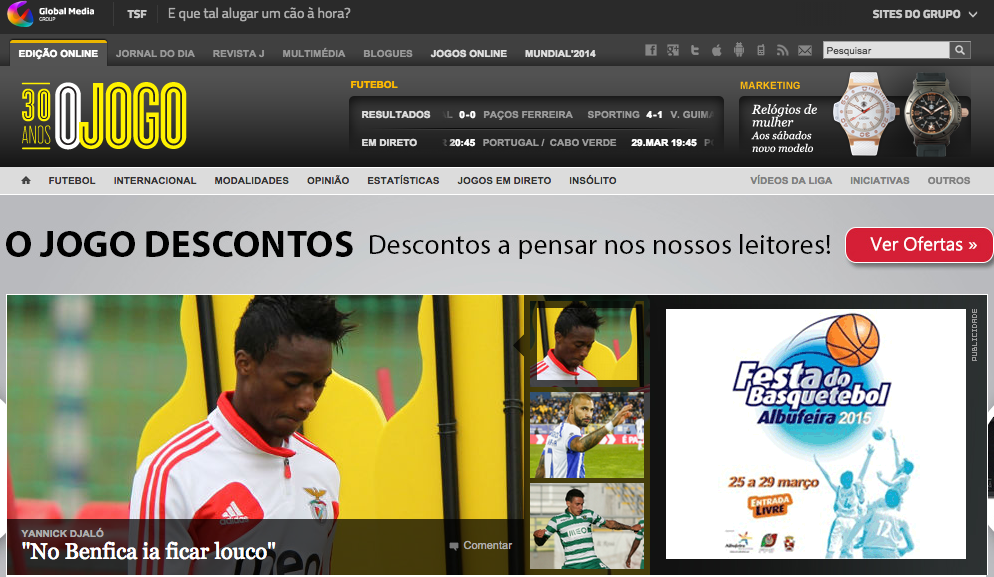
Task: Open the Twitter icon link
Action: pos(695,51)
